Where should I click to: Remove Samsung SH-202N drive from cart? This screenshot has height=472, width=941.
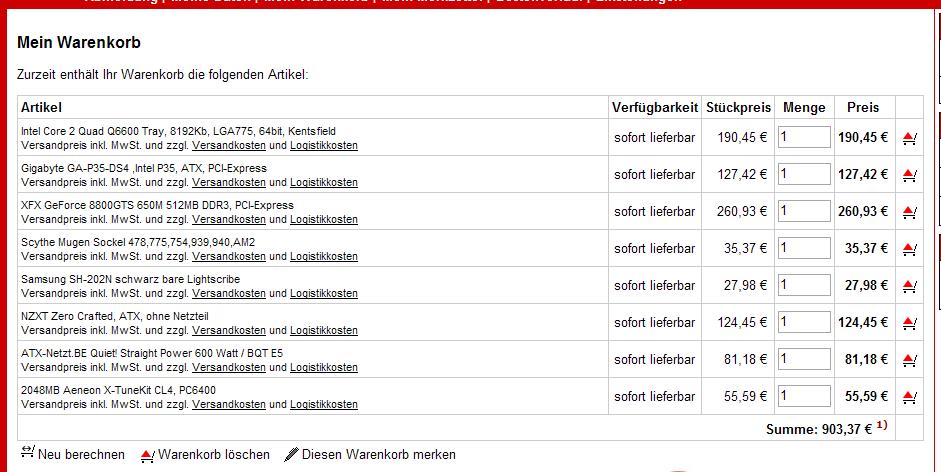[x=909, y=286]
